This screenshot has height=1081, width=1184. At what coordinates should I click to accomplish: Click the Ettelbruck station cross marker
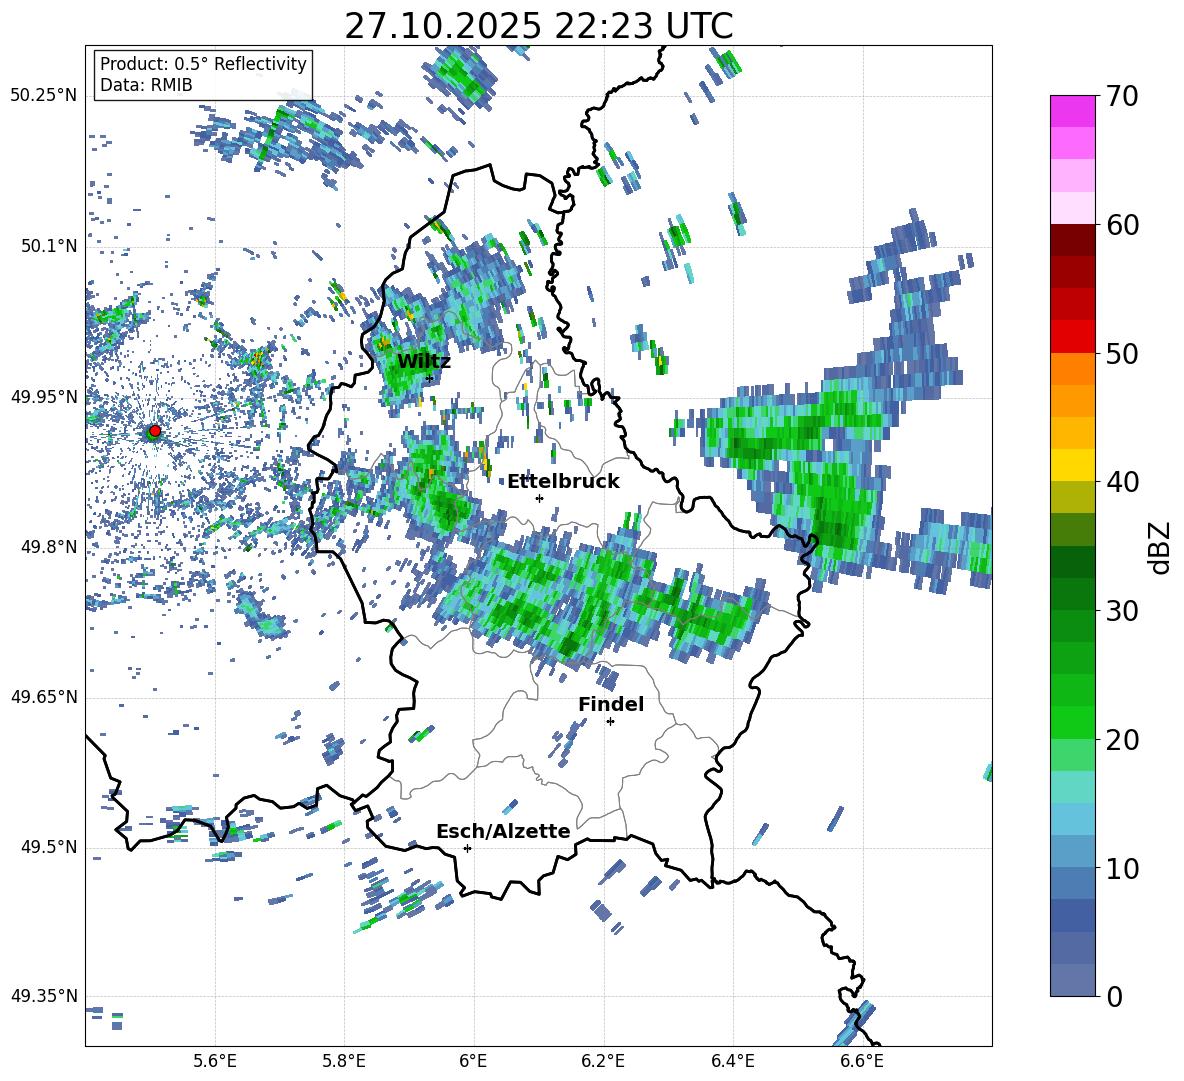(x=539, y=498)
